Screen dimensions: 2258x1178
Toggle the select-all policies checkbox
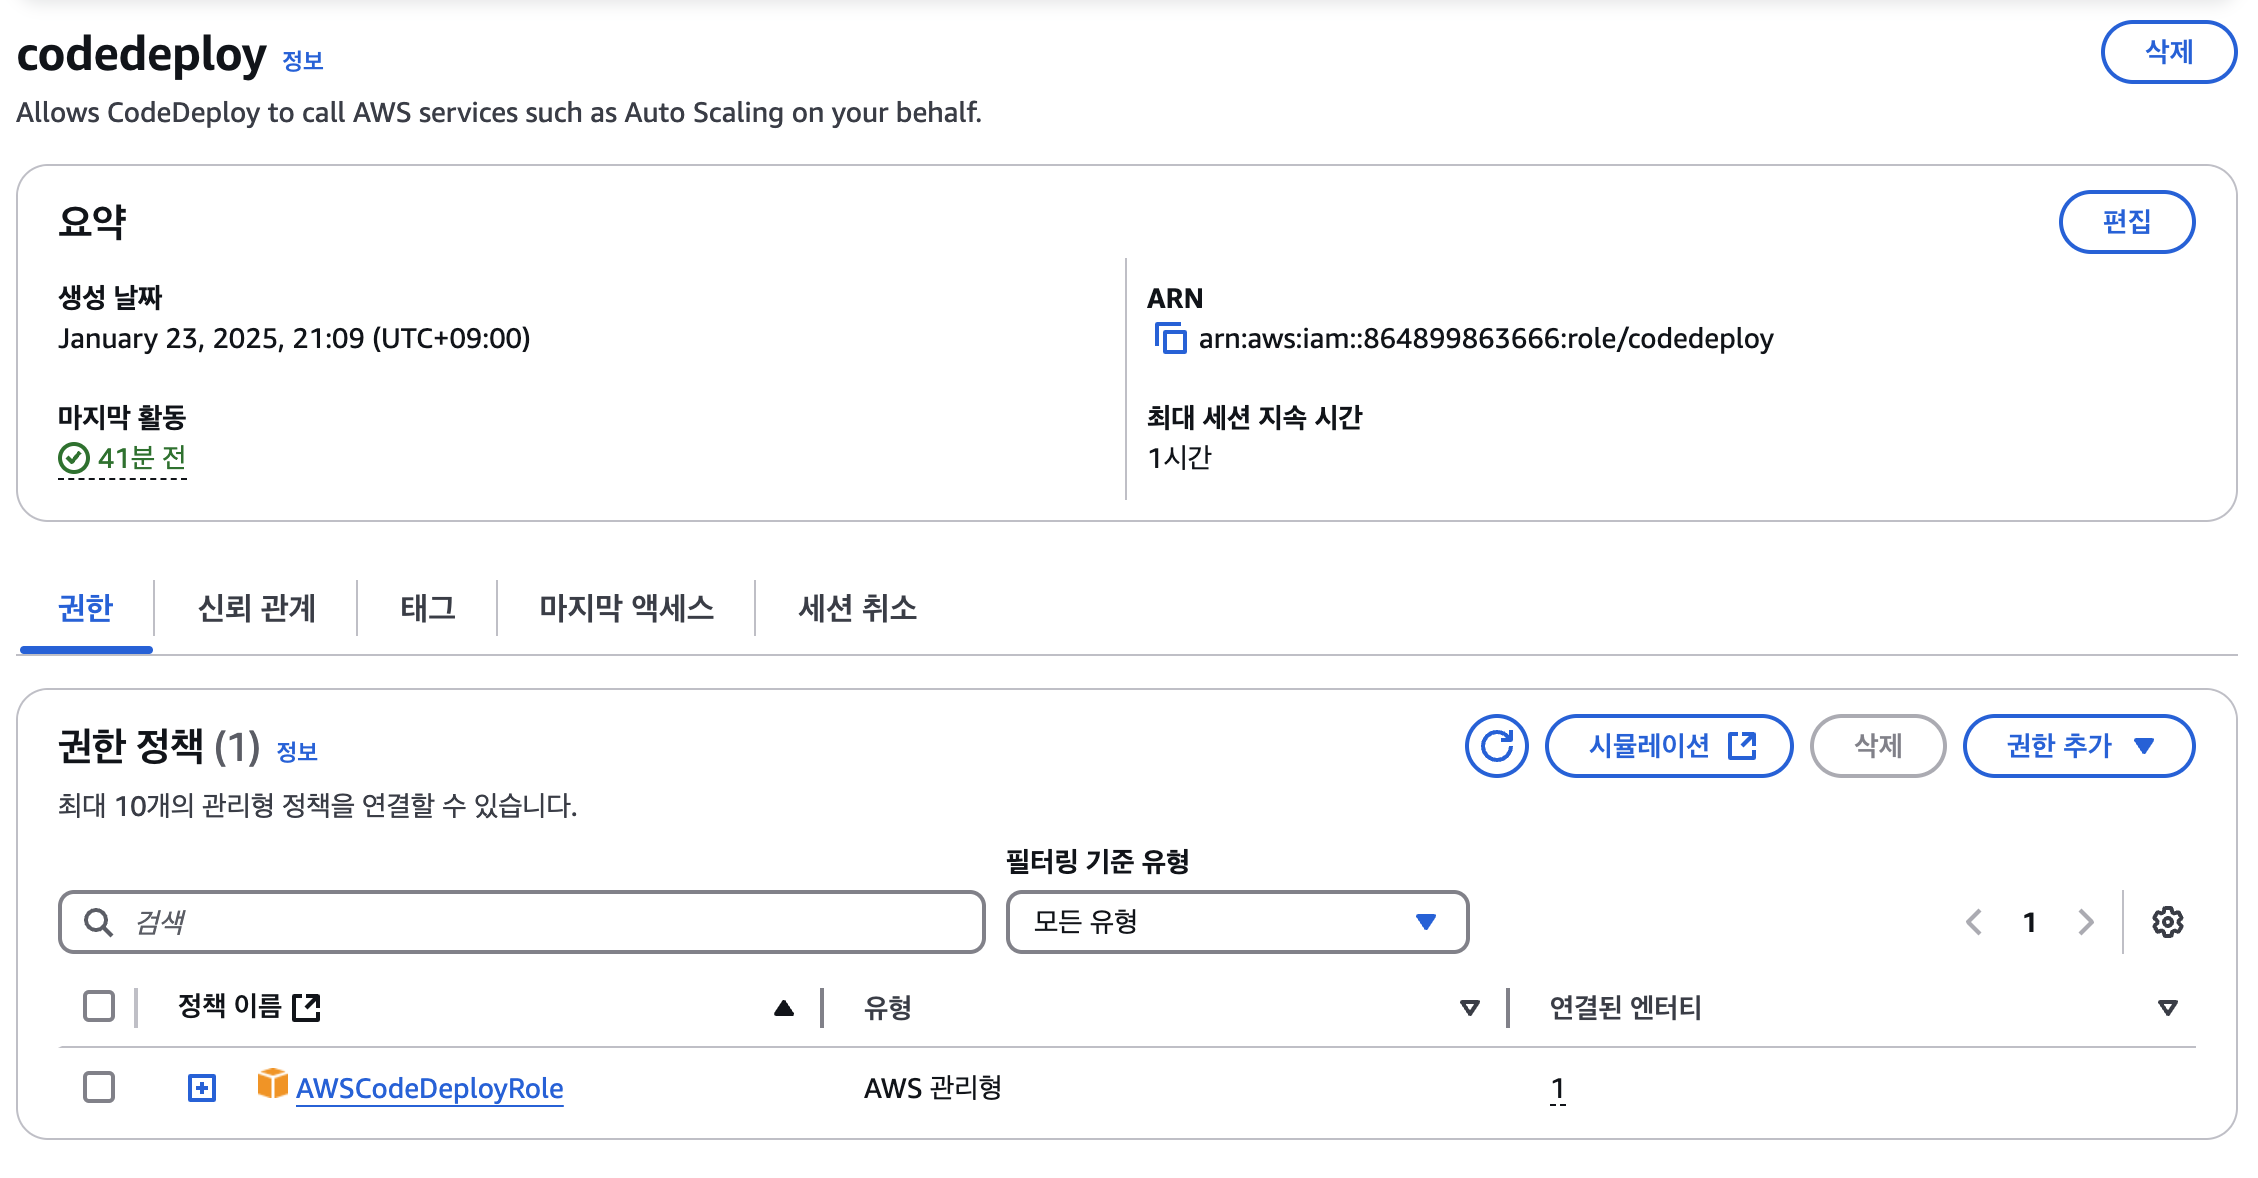pyautogui.click(x=99, y=1006)
